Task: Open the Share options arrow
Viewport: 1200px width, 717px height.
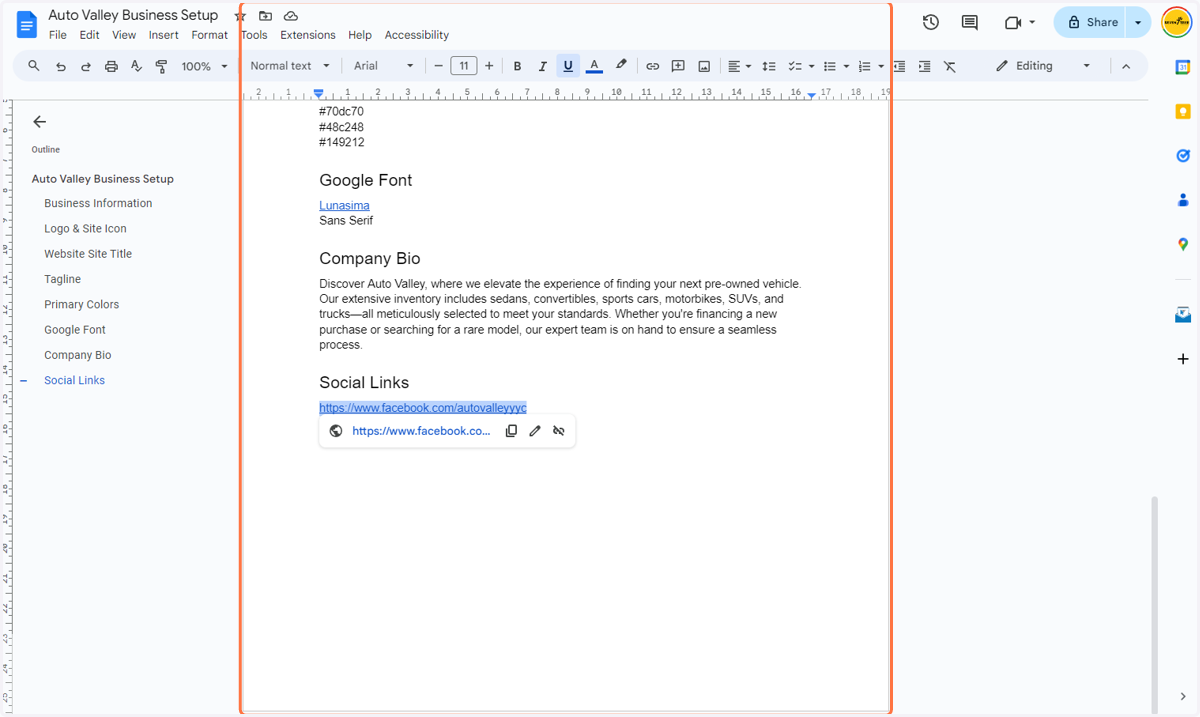Action: click(1138, 22)
